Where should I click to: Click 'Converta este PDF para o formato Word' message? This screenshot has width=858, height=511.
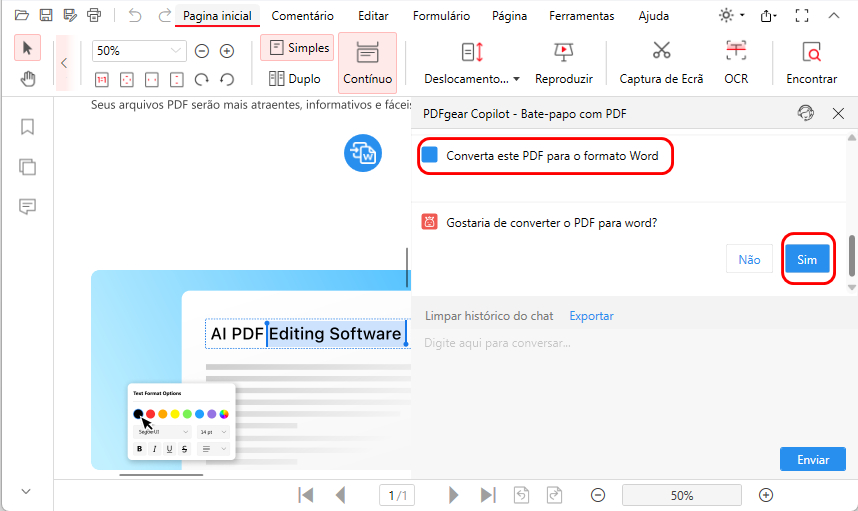552,156
